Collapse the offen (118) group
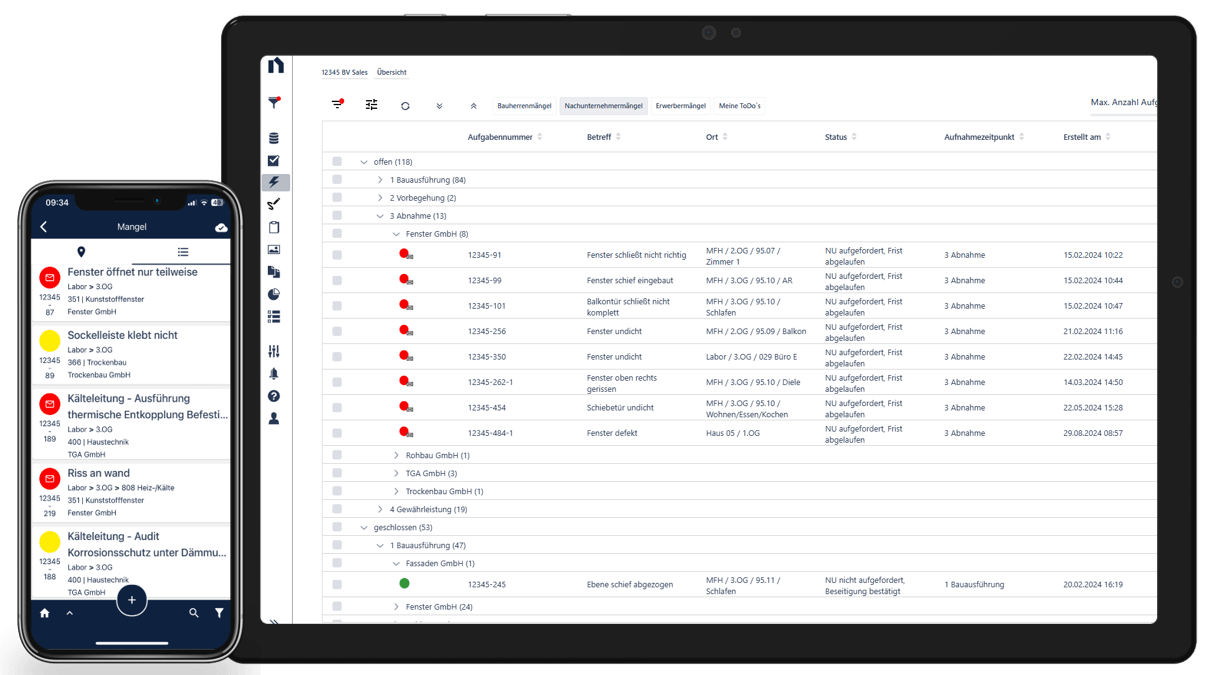This screenshot has width=1209, height=675. (364, 162)
